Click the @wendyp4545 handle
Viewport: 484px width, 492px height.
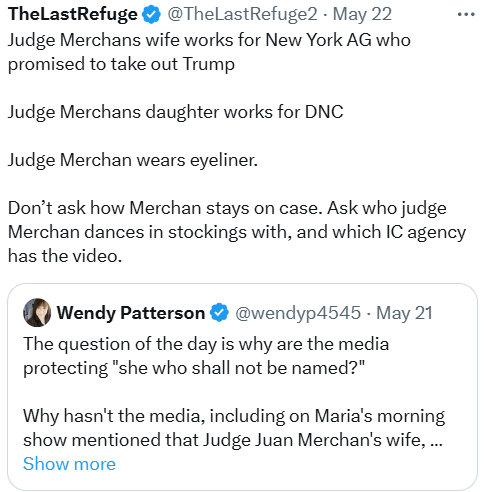(298, 313)
